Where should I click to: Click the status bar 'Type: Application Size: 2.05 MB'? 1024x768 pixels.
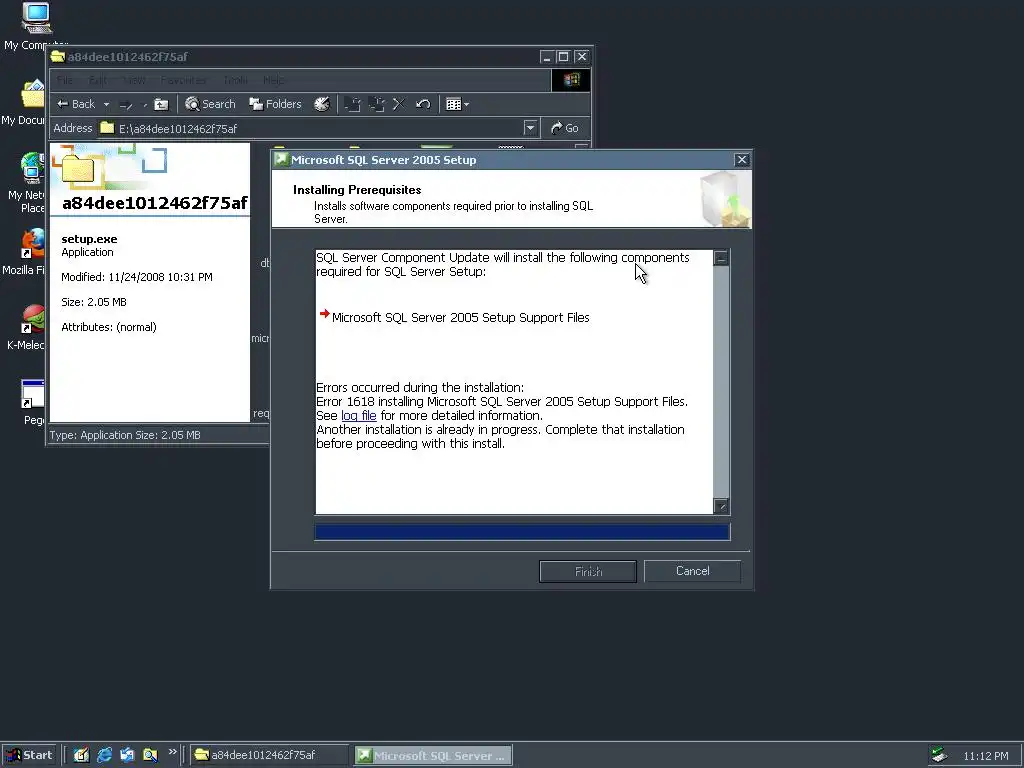click(125, 435)
